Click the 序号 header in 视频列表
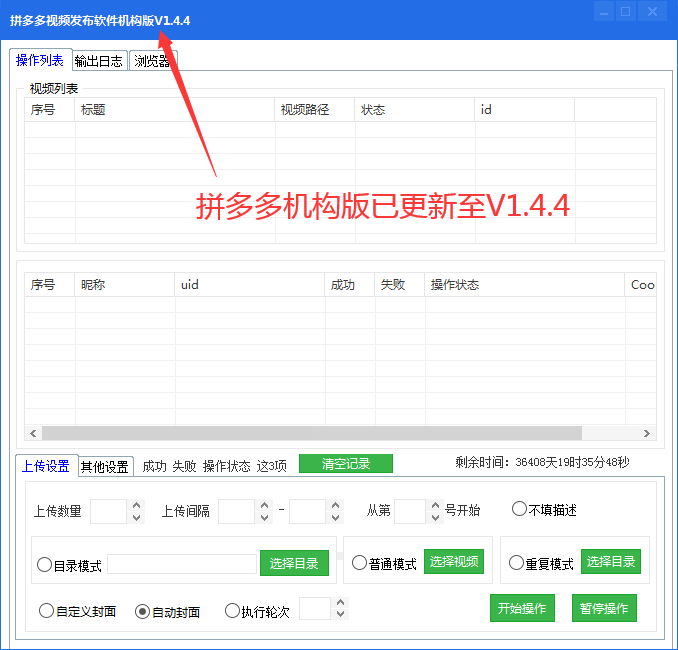The image size is (678, 650). [50, 109]
